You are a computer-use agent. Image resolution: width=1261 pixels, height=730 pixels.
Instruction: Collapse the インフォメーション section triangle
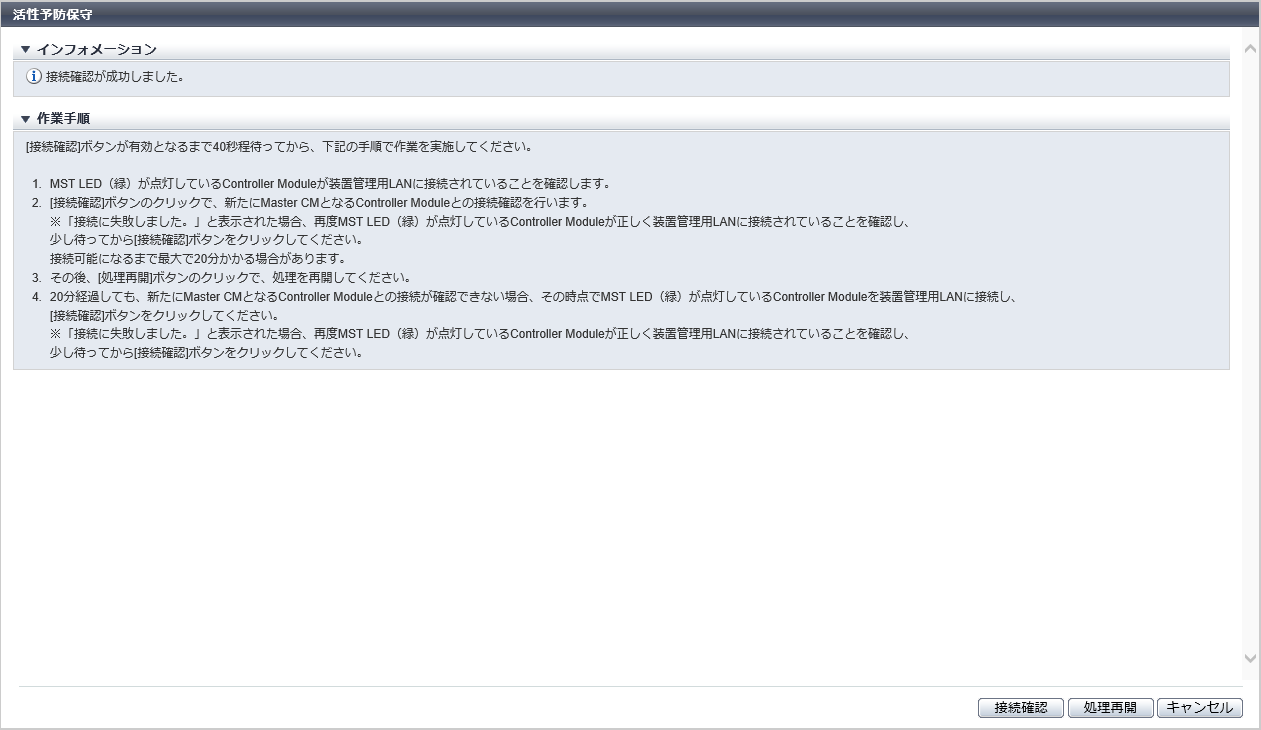pyautogui.click(x=26, y=49)
